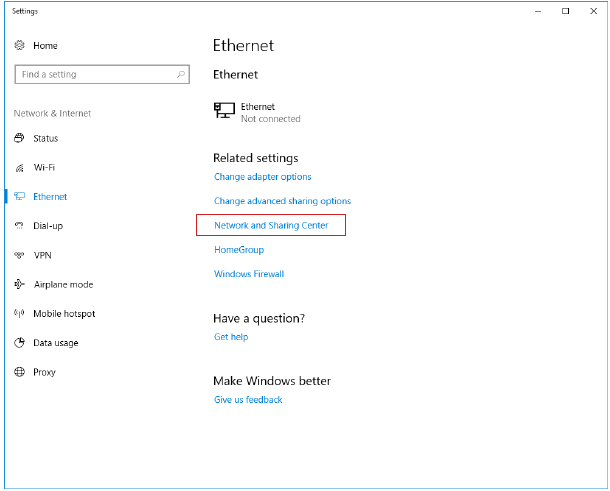Open Change adapter options link
Image resolution: width=610 pixels, height=491 pixels.
point(263,177)
